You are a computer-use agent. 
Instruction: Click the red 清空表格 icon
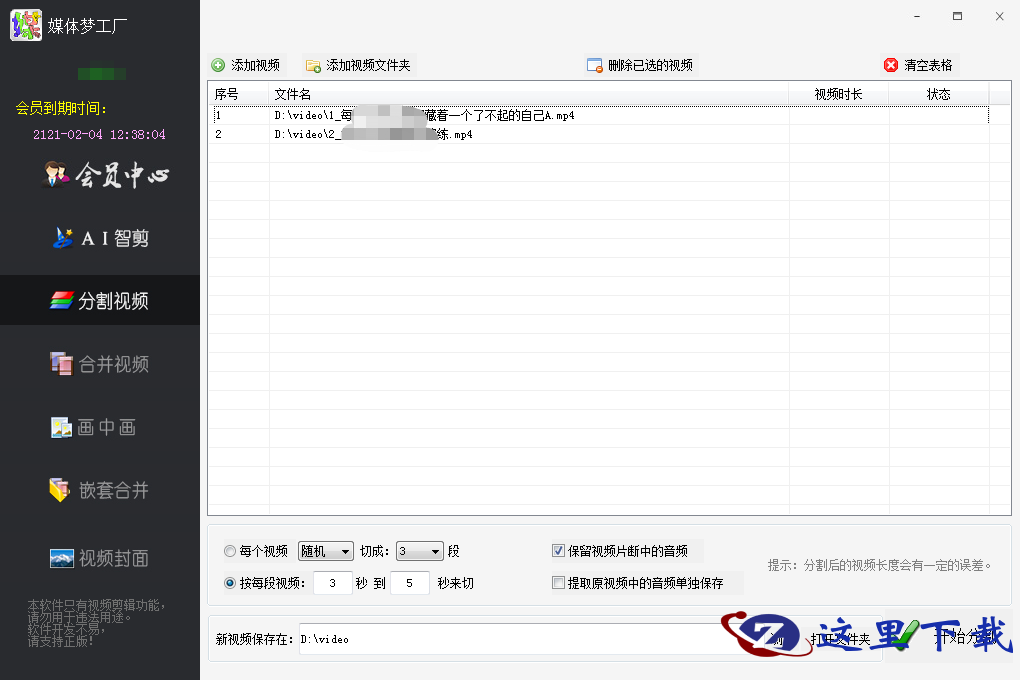(891, 65)
